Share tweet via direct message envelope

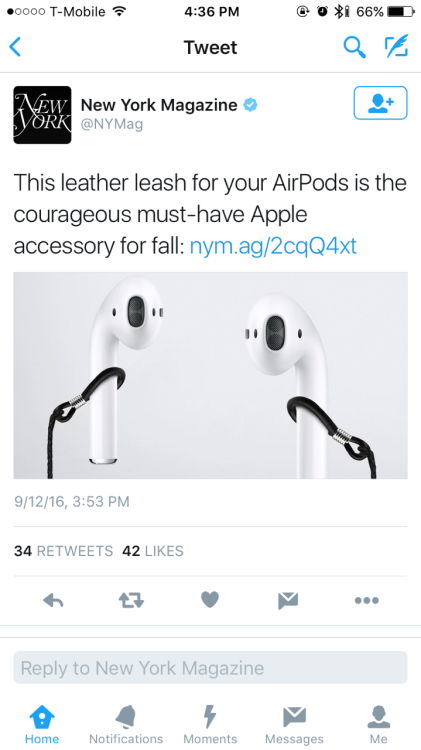(x=288, y=600)
